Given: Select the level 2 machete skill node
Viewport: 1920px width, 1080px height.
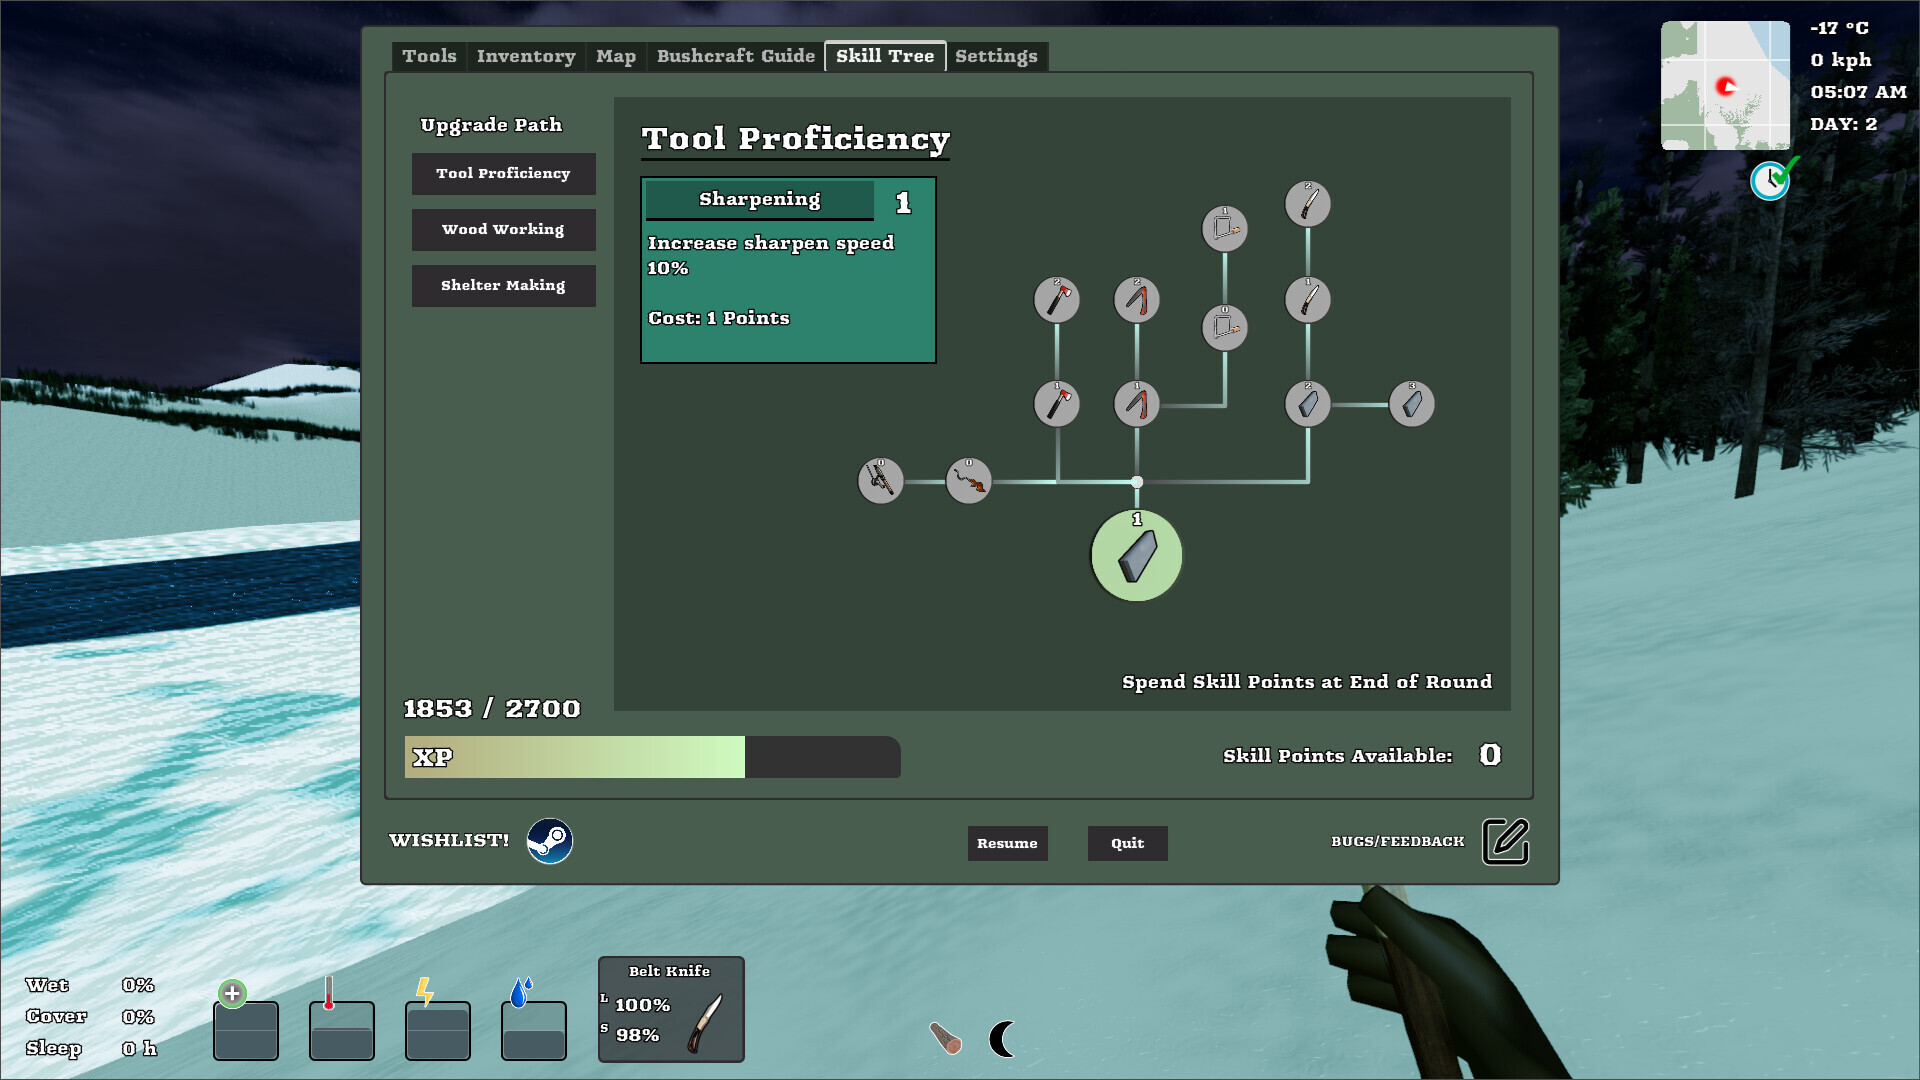Looking at the screenshot, I should 1308,204.
